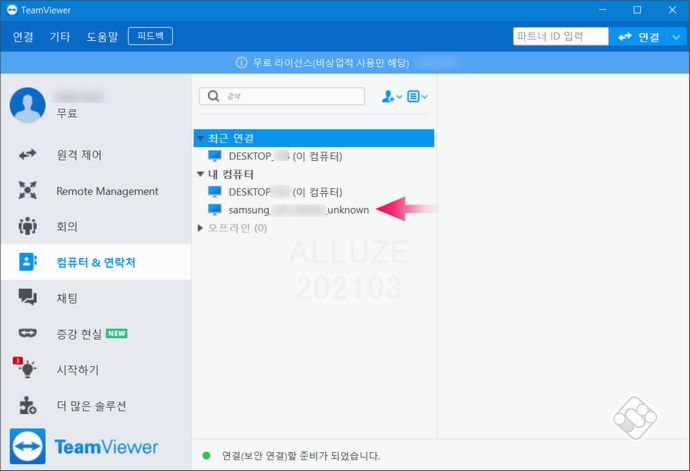Screen dimensions: 690x471
Task: Click the magnifier search icon
Action: 213,96
